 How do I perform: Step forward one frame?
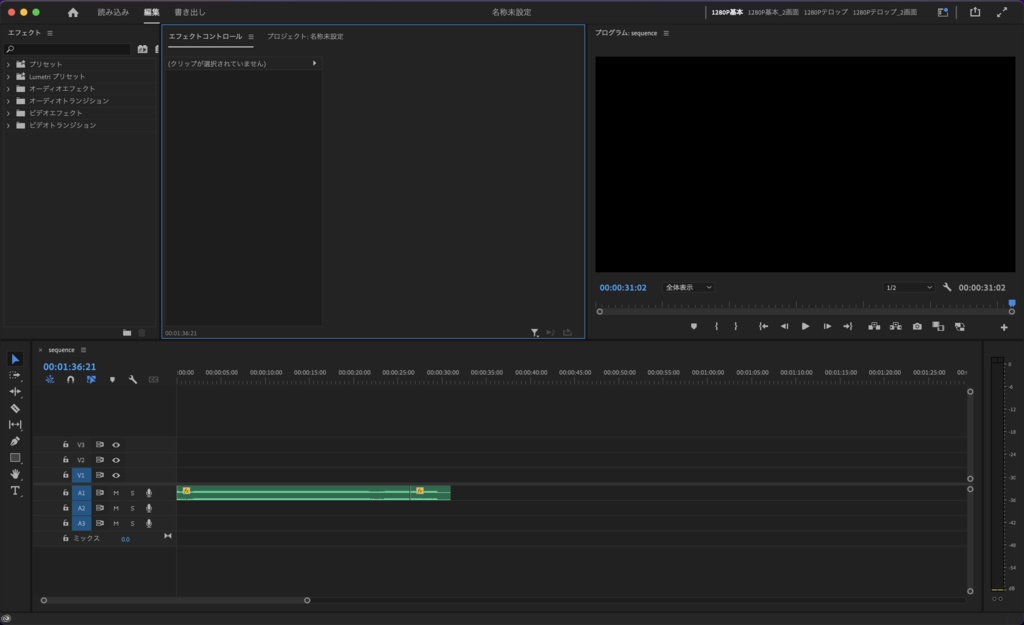[827, 327]
